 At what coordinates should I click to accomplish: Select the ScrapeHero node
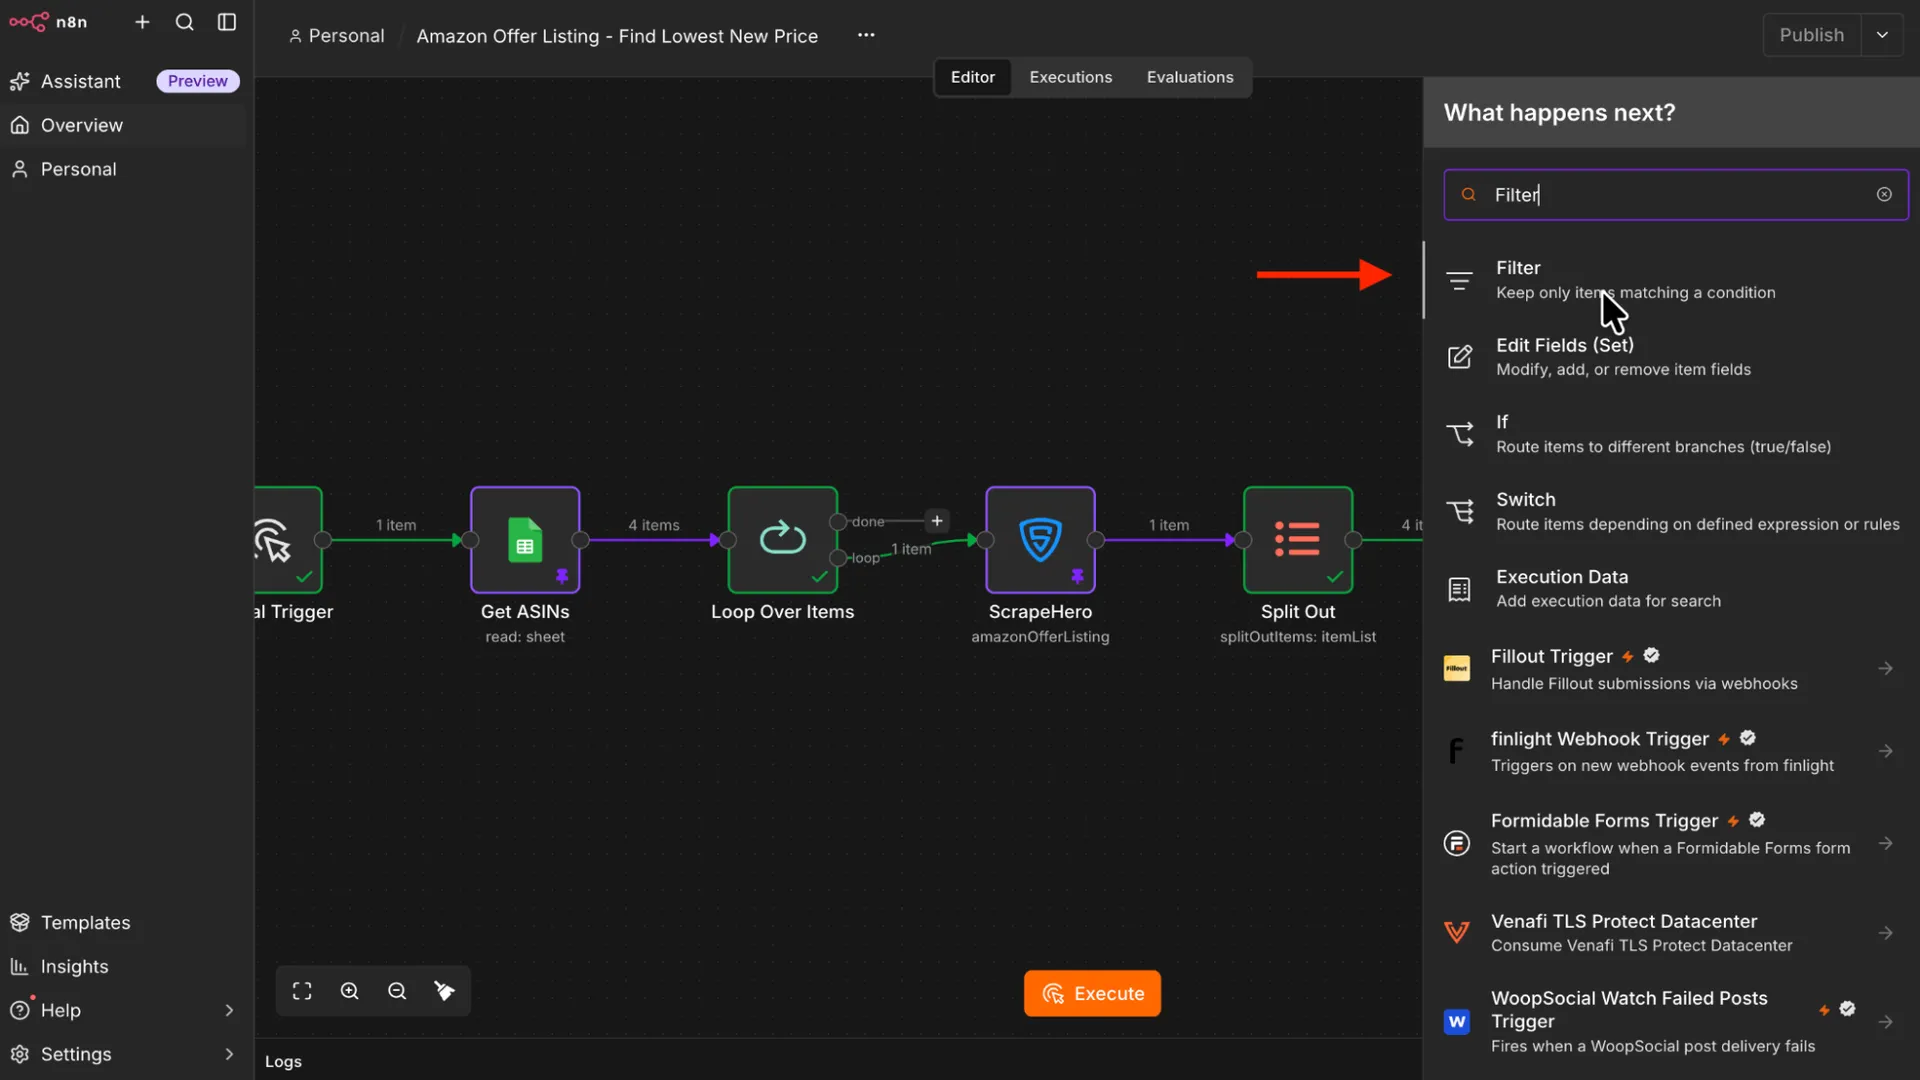coord(1040,540)
